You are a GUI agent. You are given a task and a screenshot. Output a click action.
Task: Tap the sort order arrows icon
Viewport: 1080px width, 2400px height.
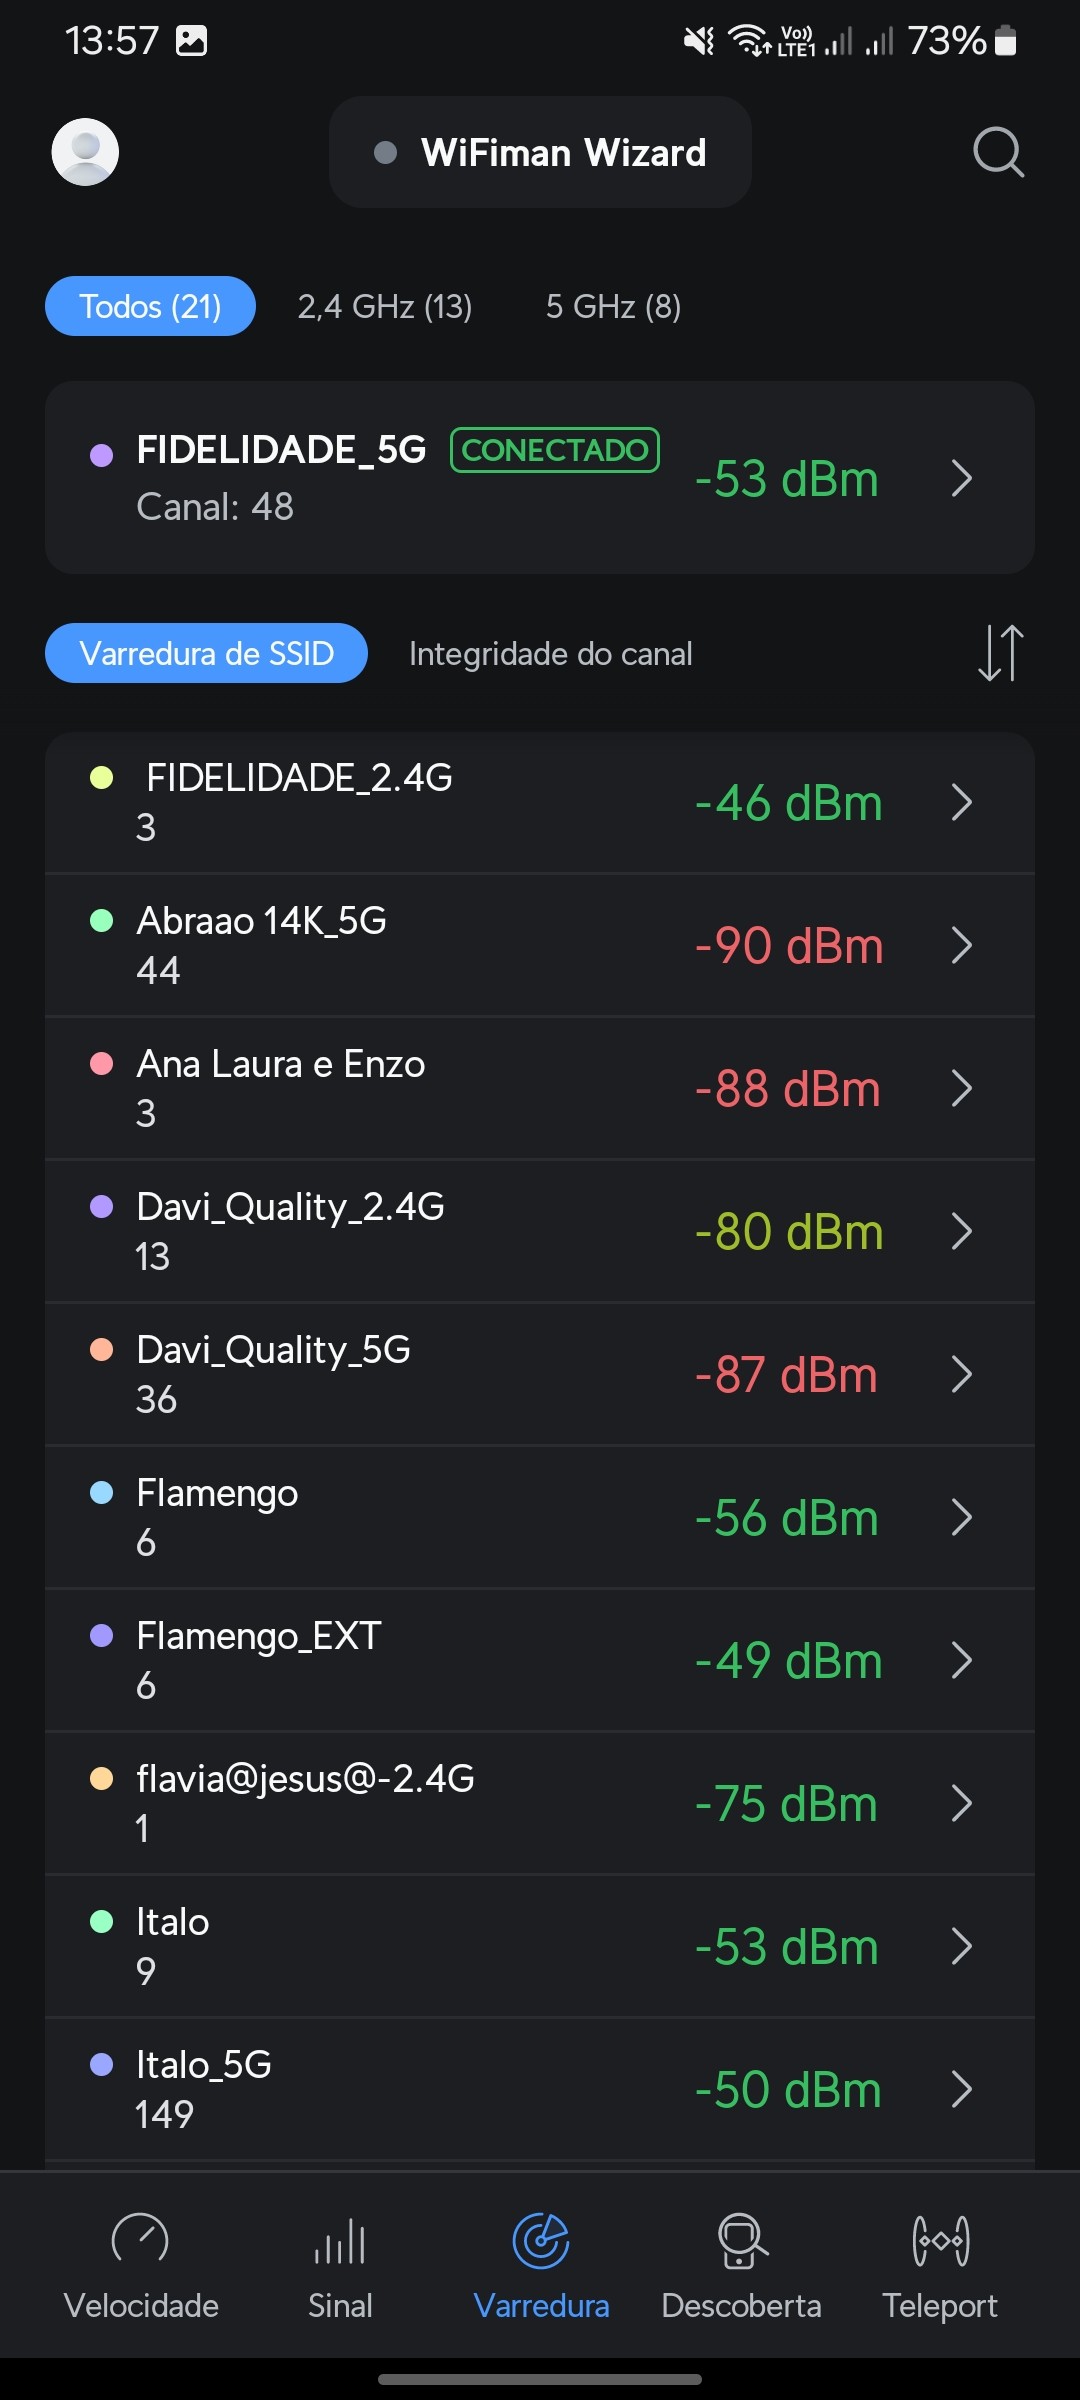pyautogui.click(x=1000, y=653)
